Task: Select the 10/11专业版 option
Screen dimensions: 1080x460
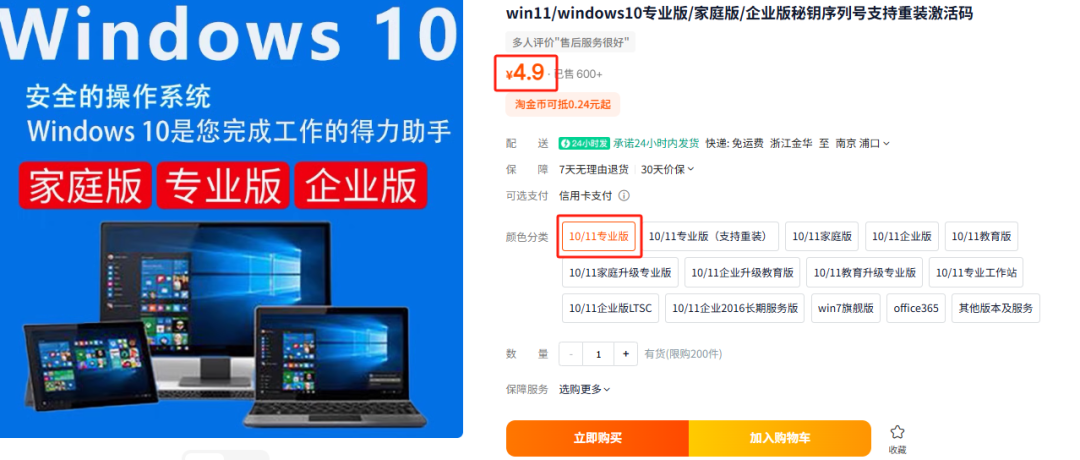Action: click(x=599, y=236)
